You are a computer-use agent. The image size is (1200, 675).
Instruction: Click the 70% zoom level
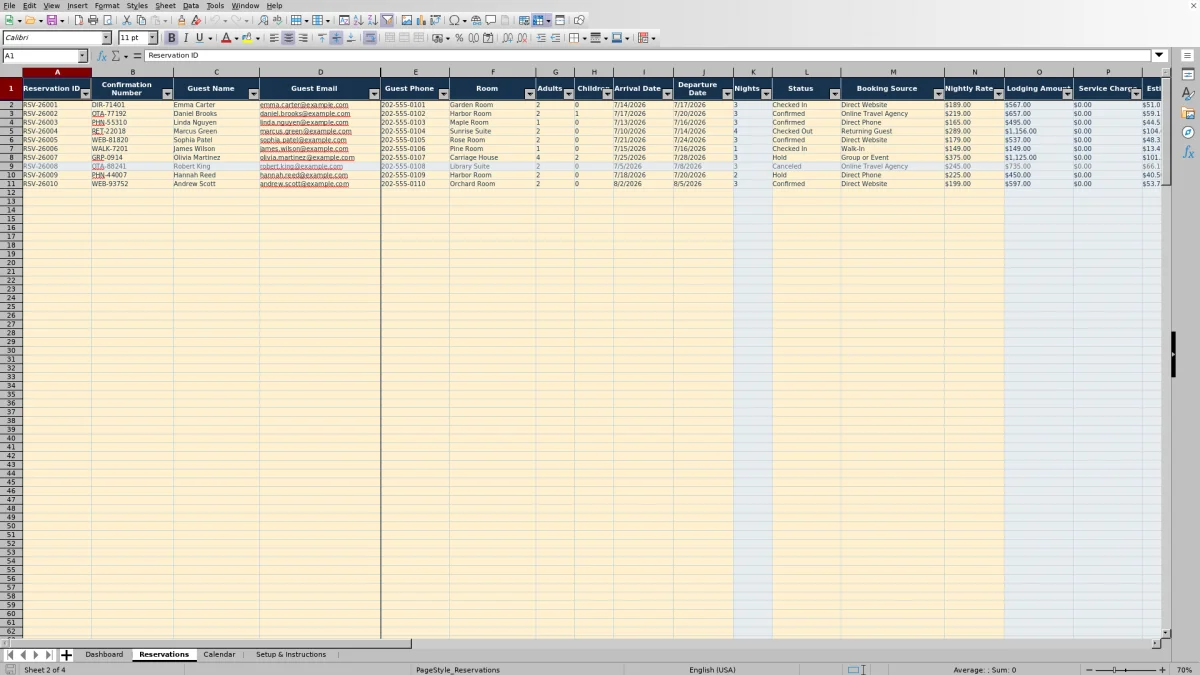[1184, 670]
